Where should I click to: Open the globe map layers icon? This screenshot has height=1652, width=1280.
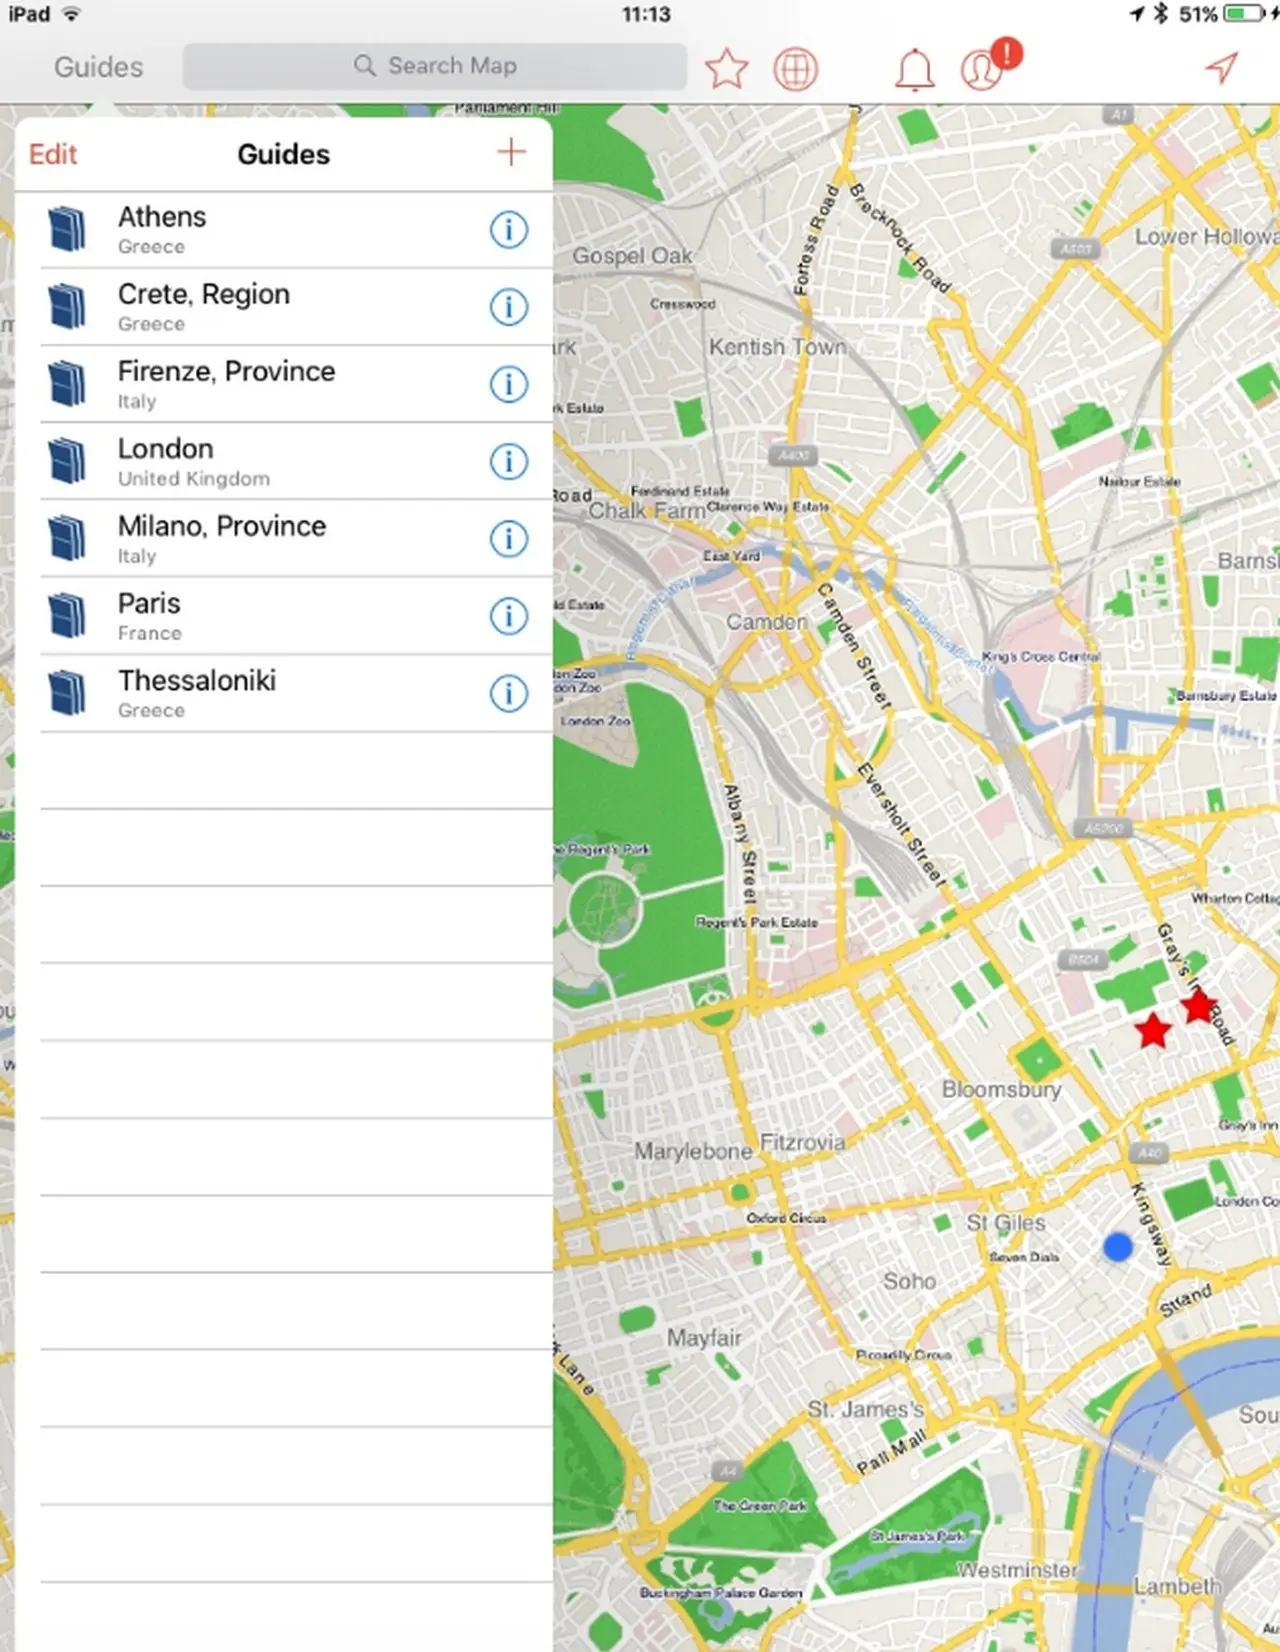click(796, 69)
